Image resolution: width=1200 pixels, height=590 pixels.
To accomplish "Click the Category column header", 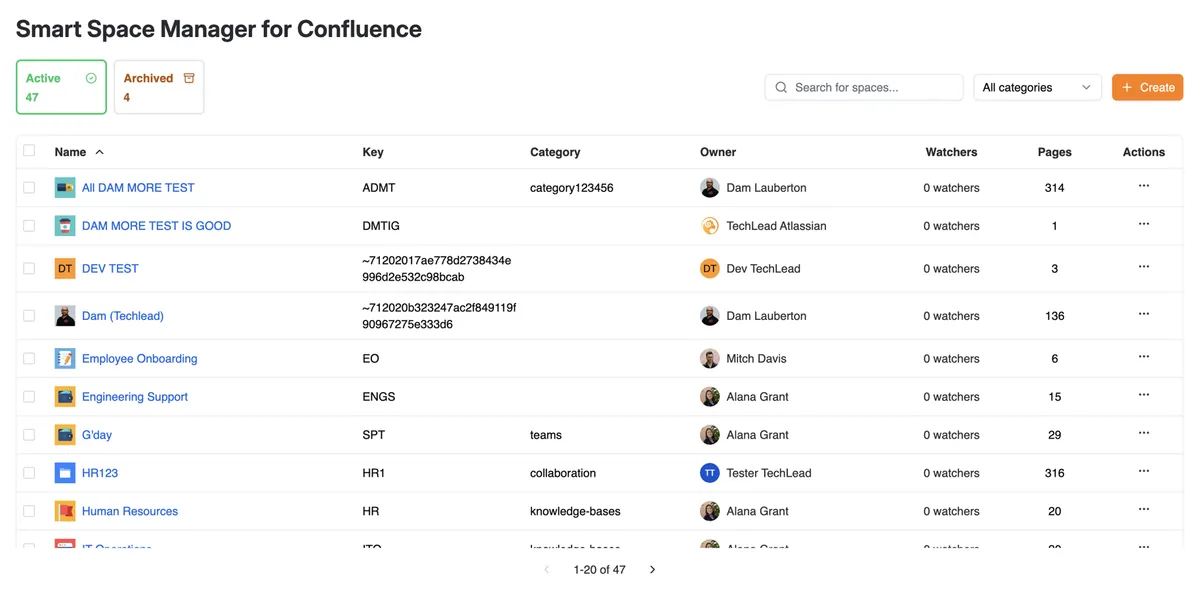I will 555,152.
